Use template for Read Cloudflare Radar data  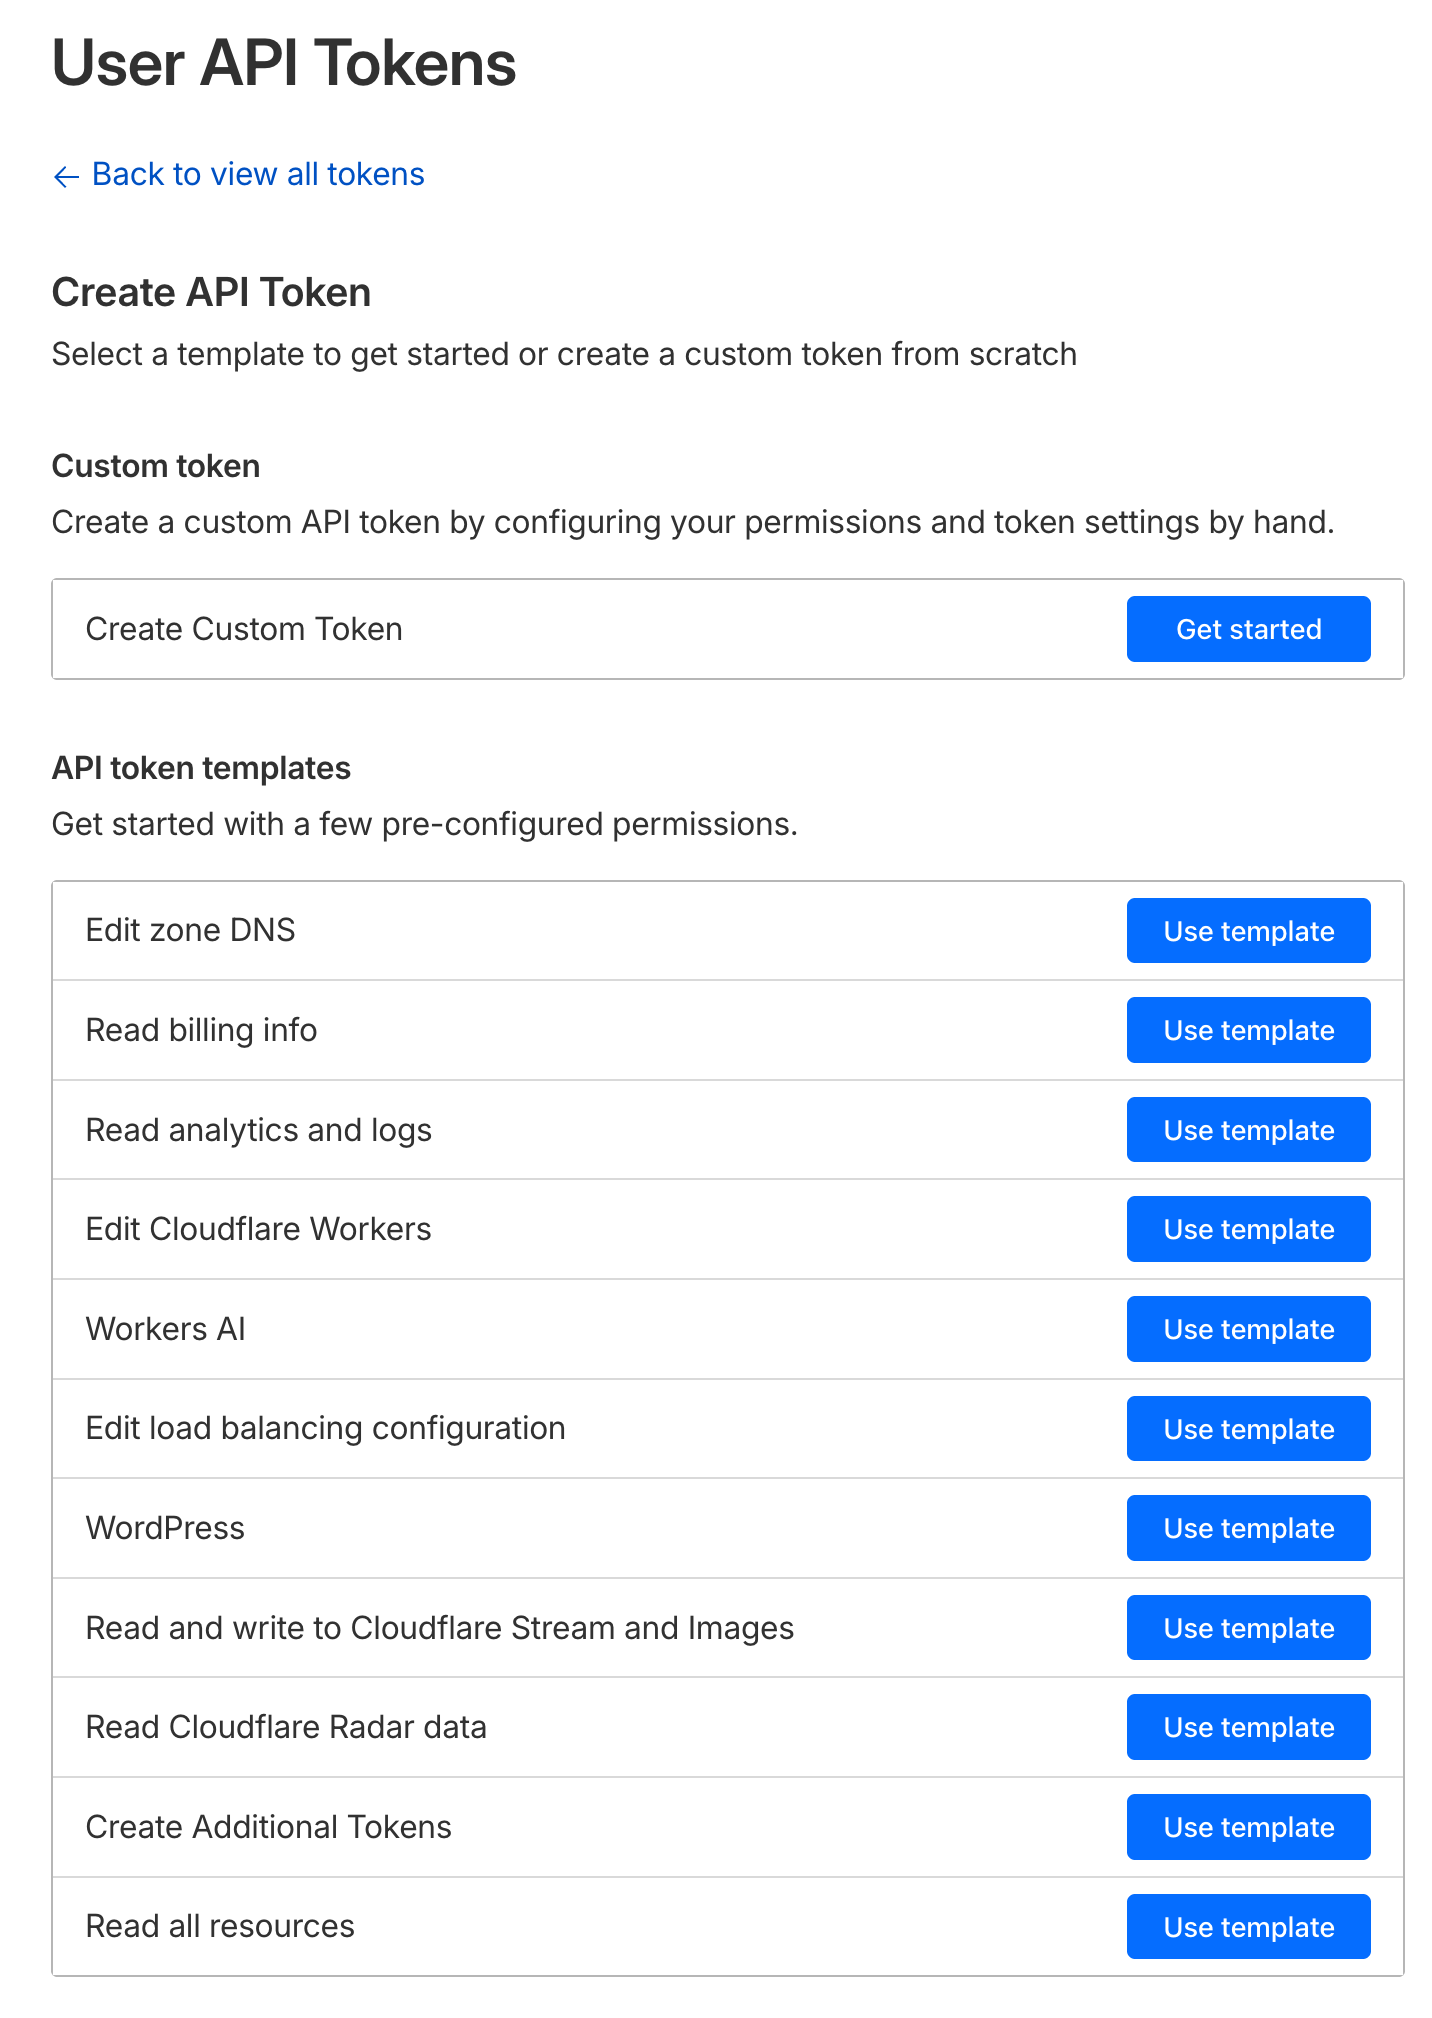point(1248,1727)
